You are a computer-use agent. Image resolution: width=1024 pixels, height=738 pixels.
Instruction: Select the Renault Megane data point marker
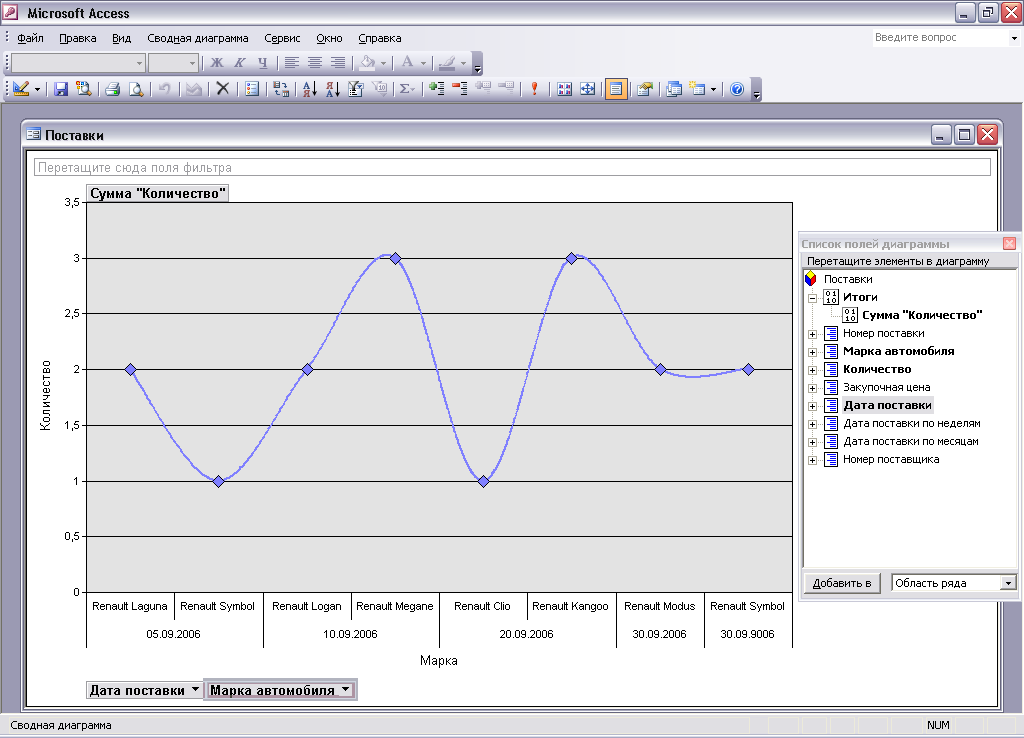tap(395, 259)
